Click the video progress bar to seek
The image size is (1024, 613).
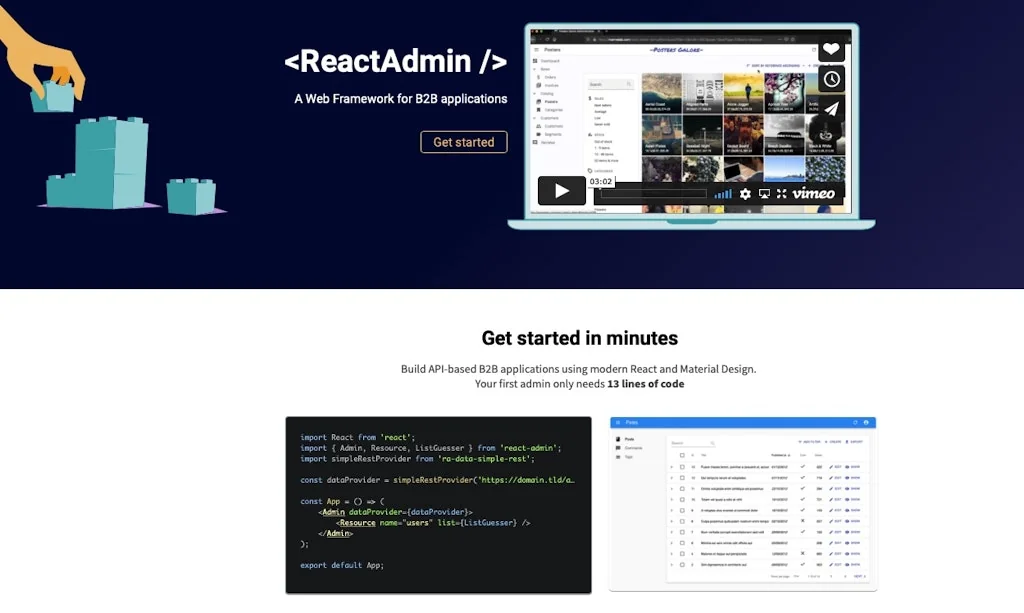pyautogui.click(x=655, y=193)
